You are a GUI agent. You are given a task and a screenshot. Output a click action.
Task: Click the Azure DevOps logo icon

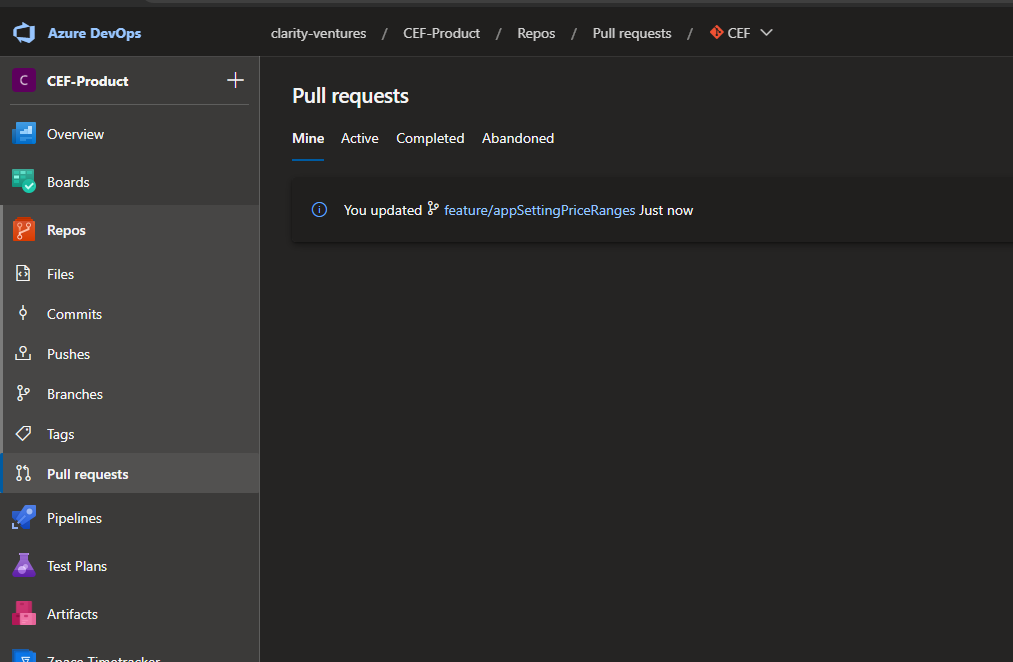click(x=24, y=32)
